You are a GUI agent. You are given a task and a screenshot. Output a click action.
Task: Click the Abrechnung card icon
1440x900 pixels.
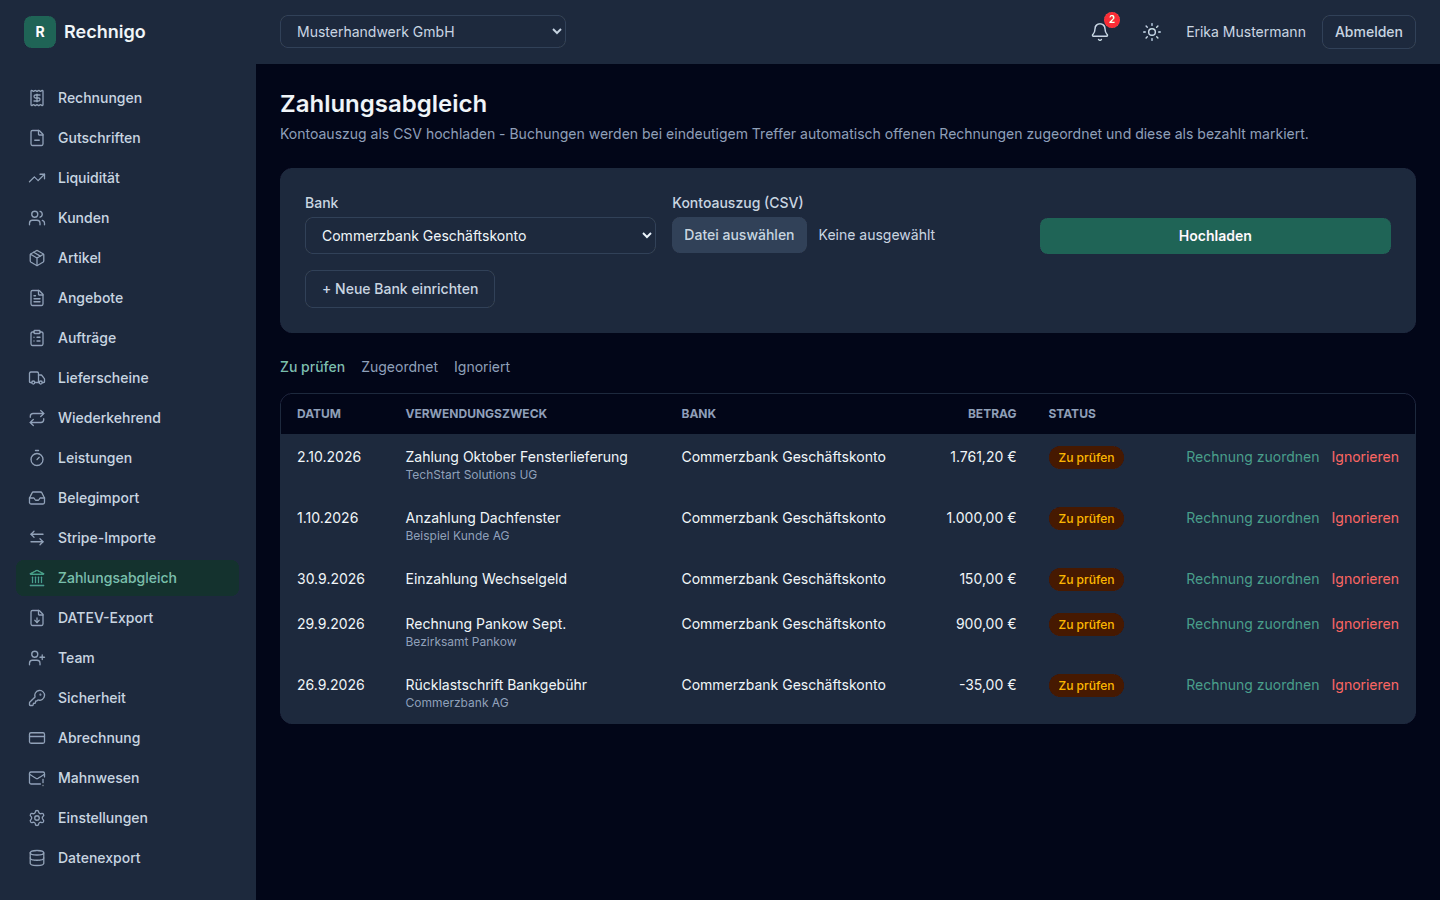(37, 738)
